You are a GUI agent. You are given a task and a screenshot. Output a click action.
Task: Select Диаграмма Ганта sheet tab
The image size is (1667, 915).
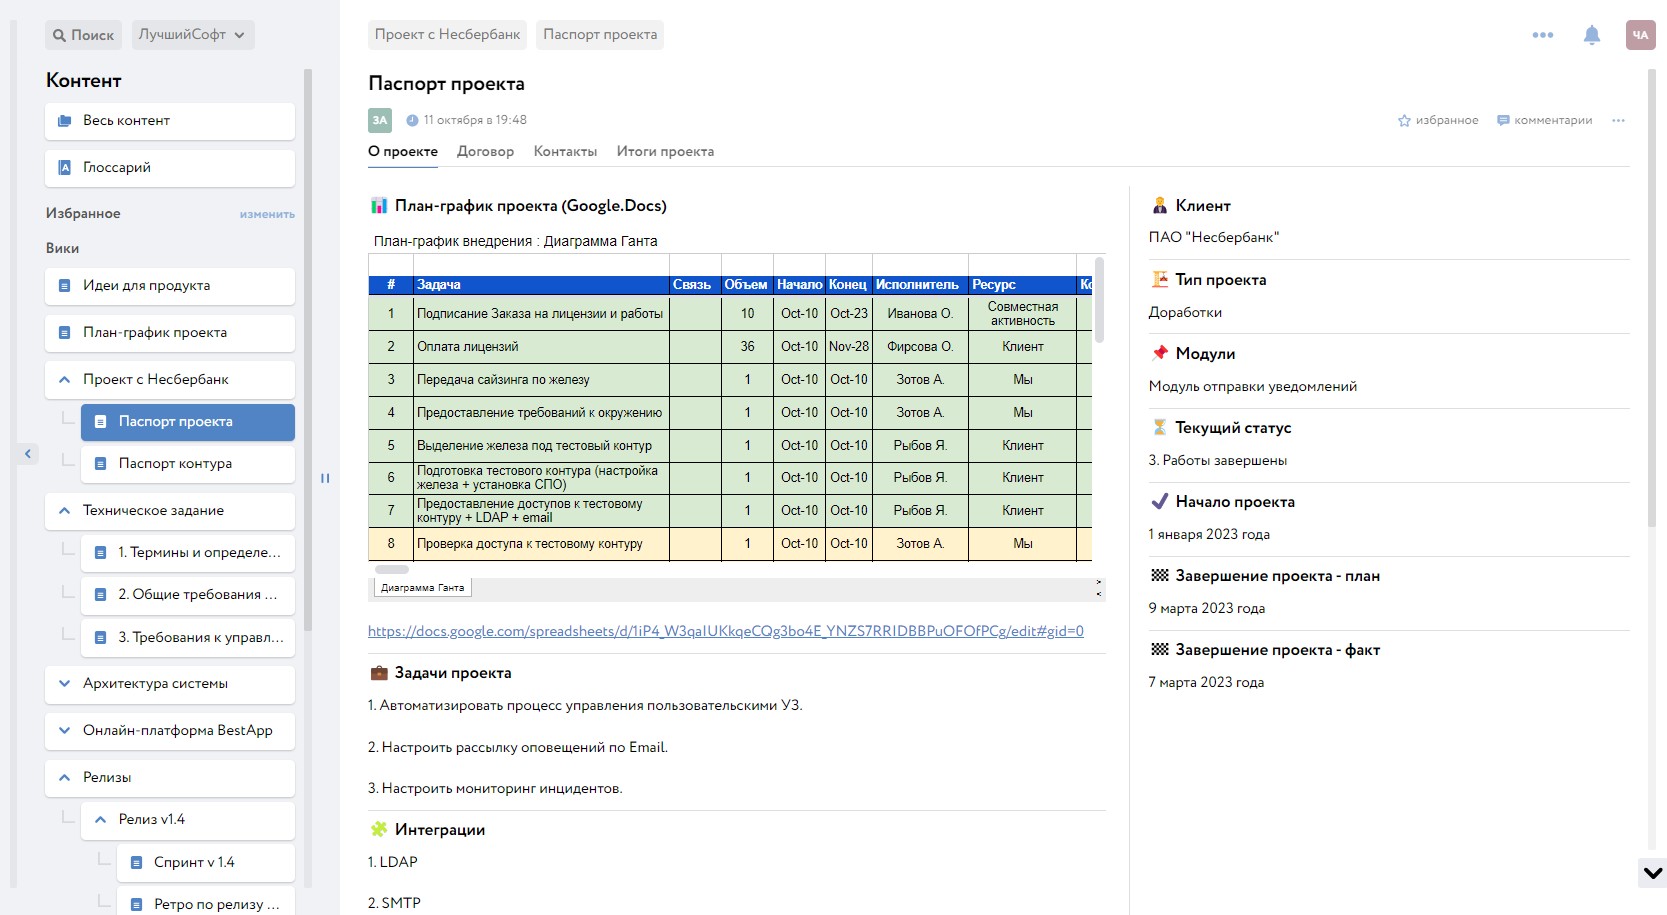point(423,588)
